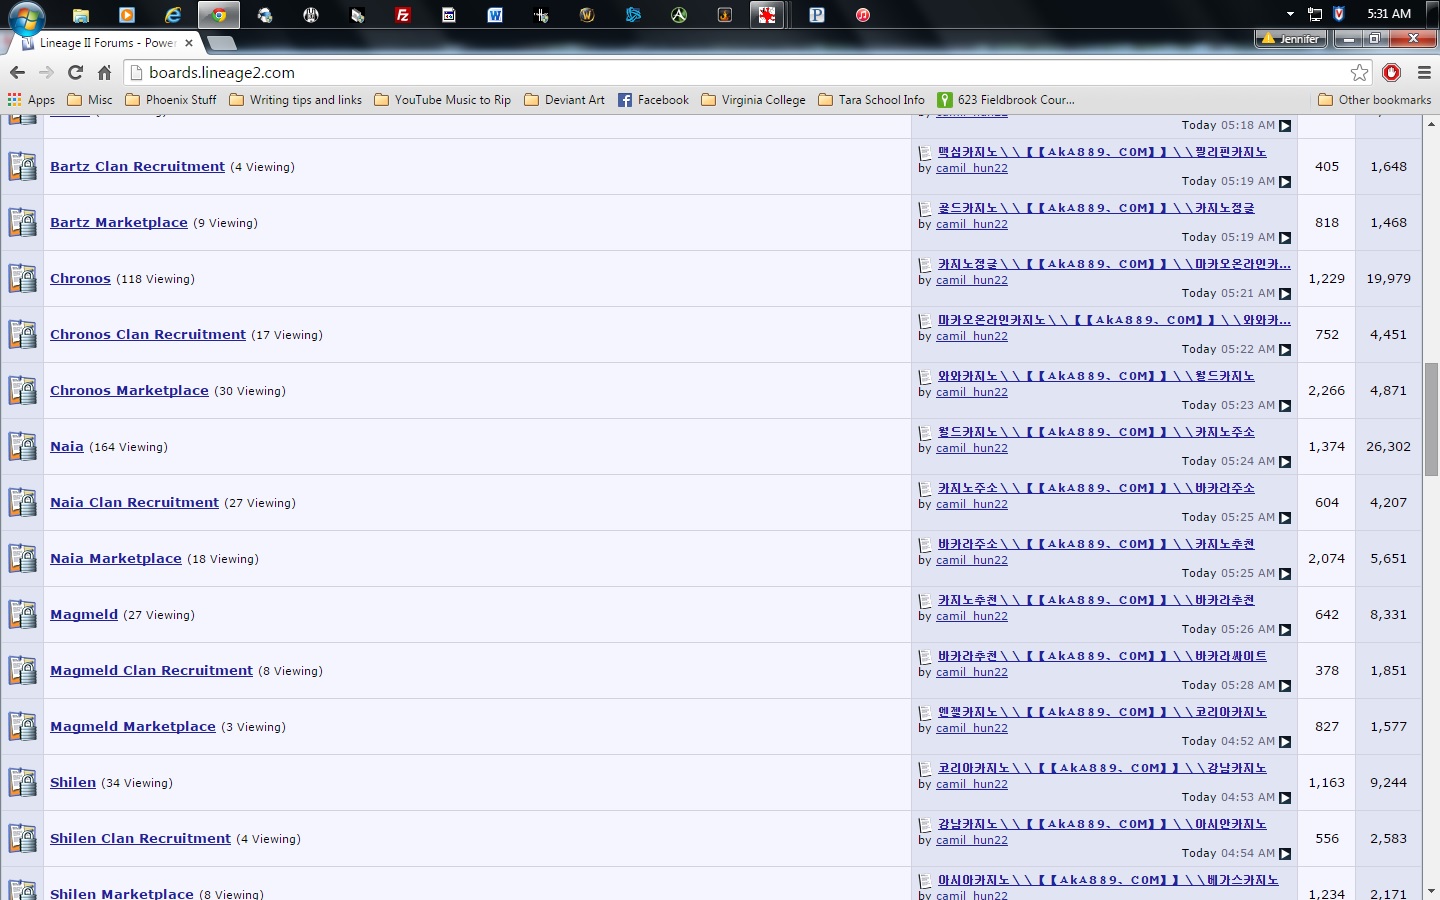Viewport: 1440px width, 900px height.
Task: Click the forum icon beside Shilen
Action: tap(22, 782)
